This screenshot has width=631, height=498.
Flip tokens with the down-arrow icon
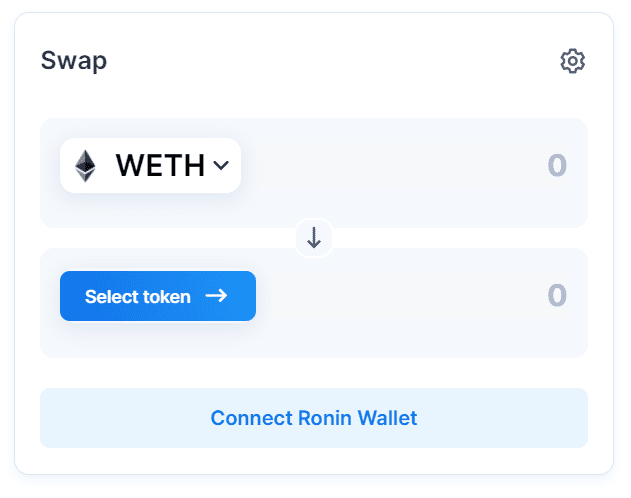pyautogui.click(x=314, y=238)
